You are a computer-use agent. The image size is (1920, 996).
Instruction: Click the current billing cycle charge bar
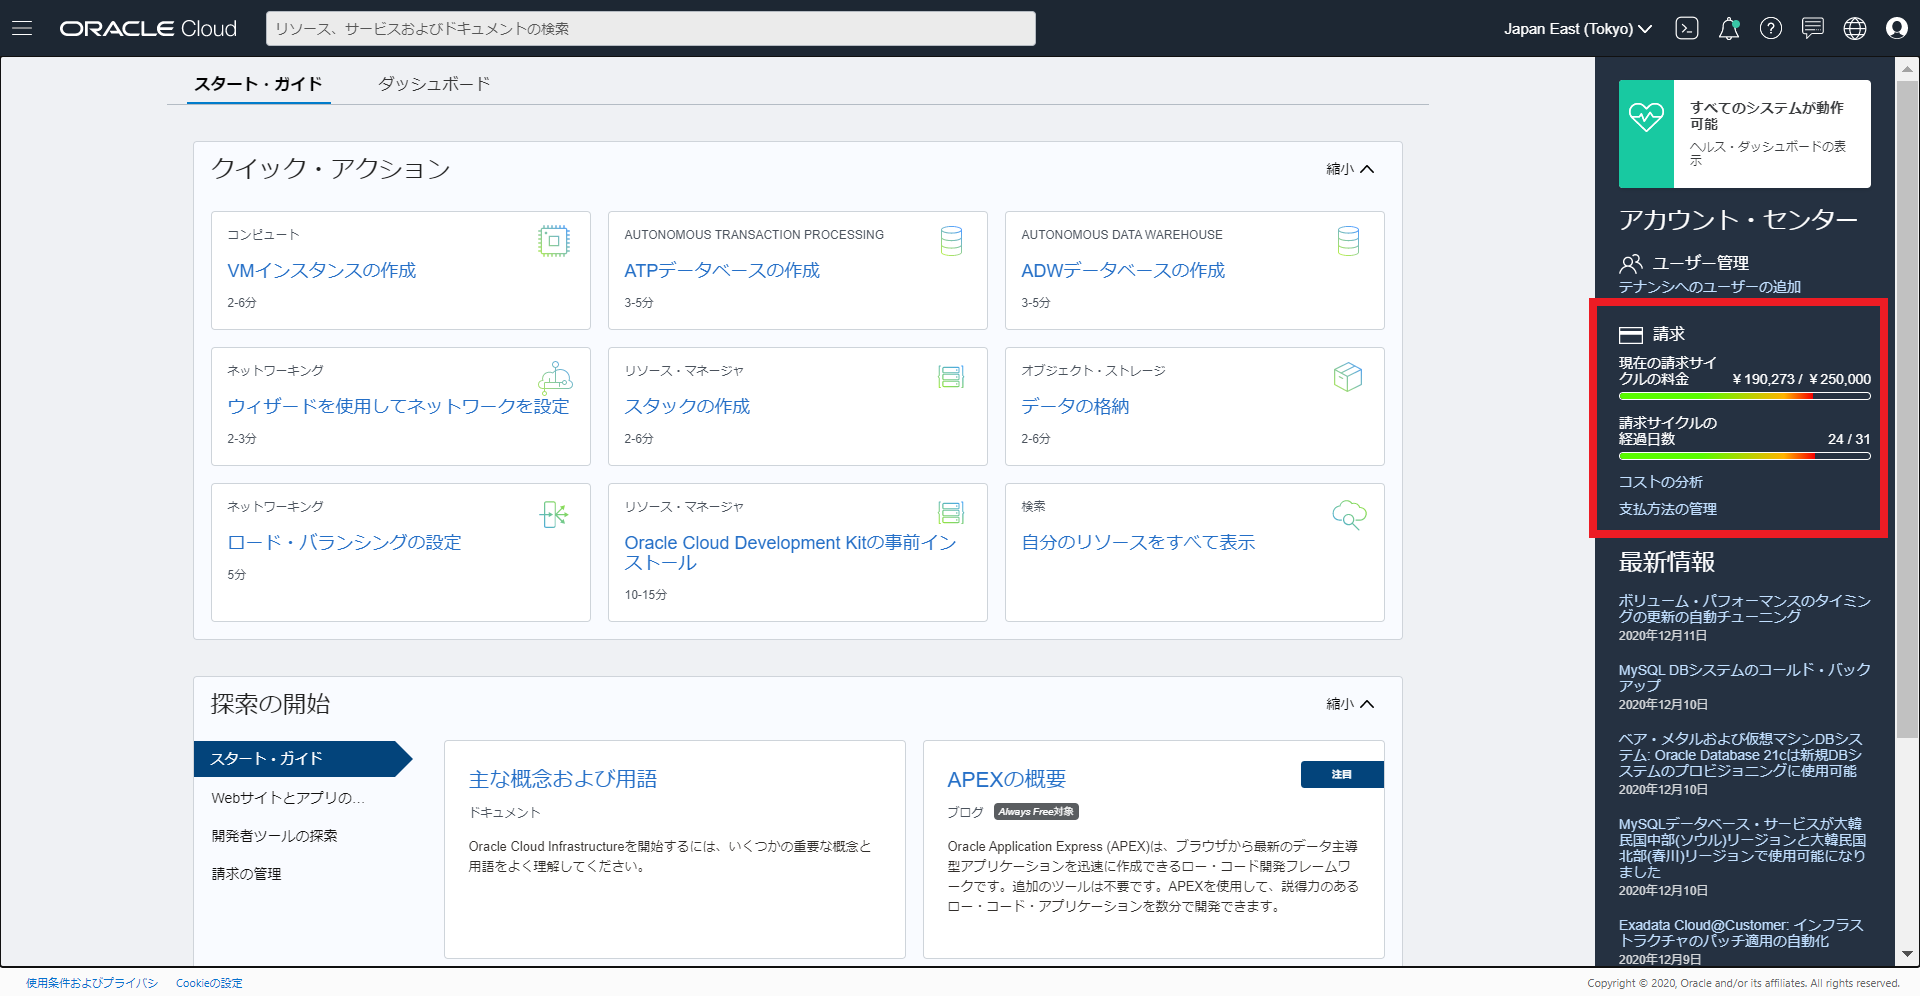coord(1744,396)
